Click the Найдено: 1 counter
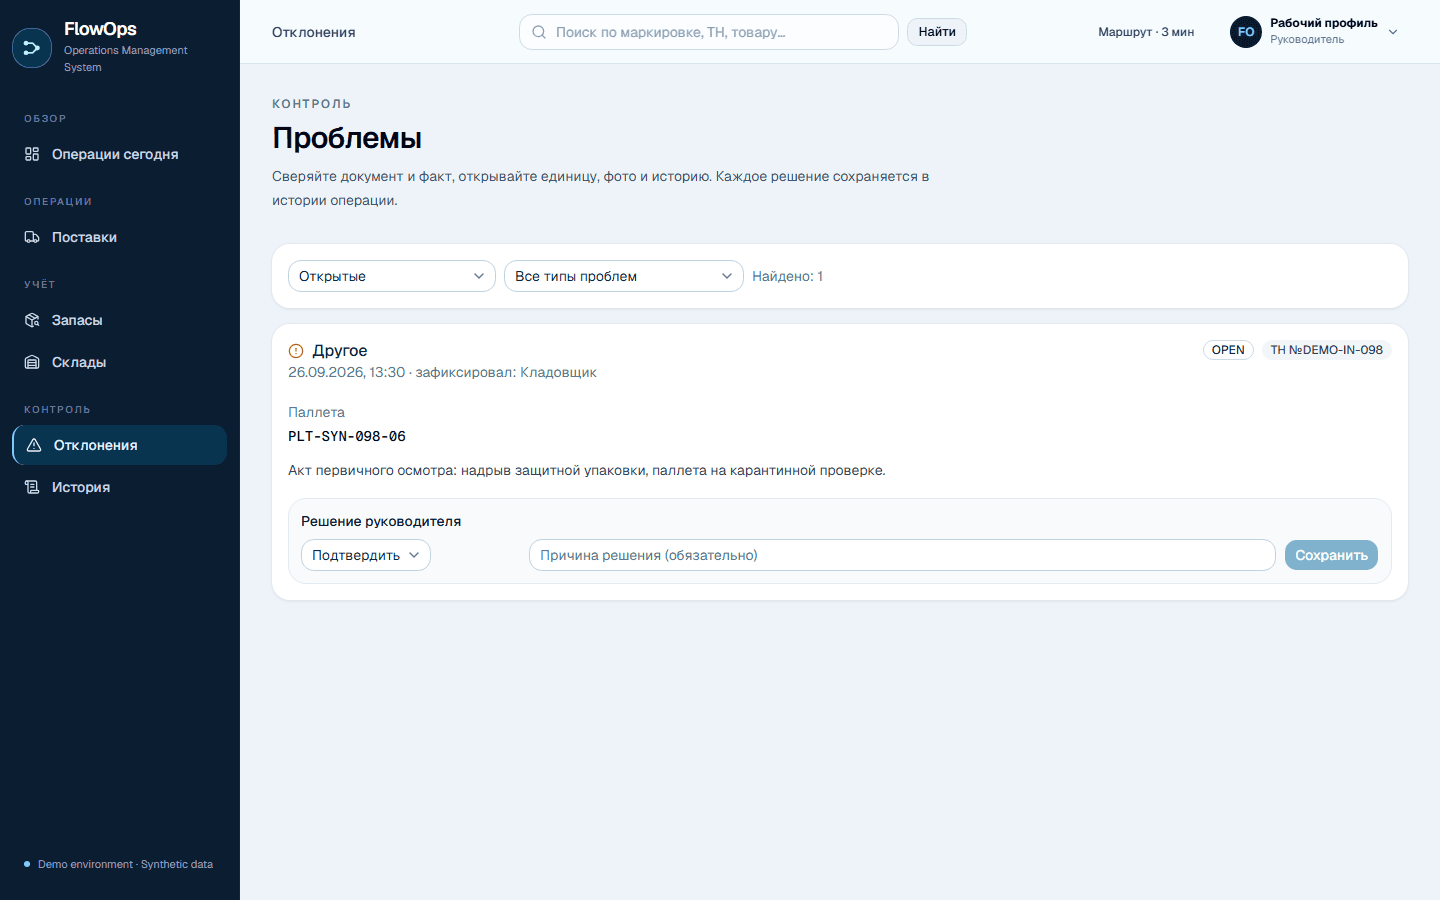 point(788,276)
